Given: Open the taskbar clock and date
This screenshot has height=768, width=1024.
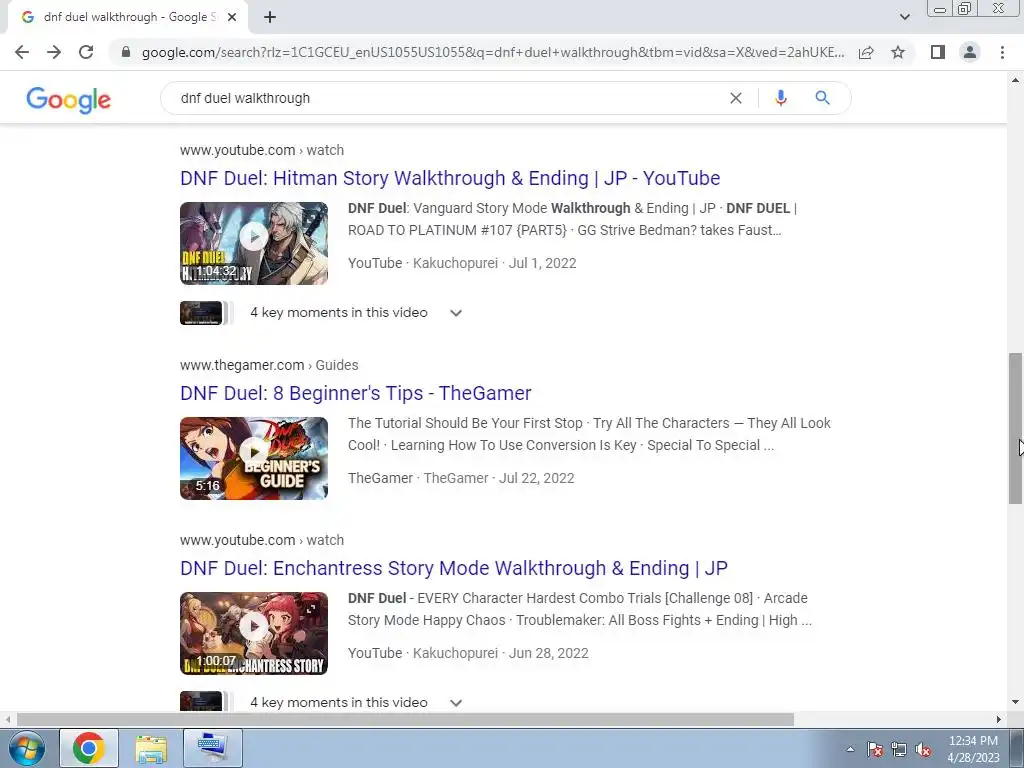Looking at the screenshot, I should click(973, 749).
